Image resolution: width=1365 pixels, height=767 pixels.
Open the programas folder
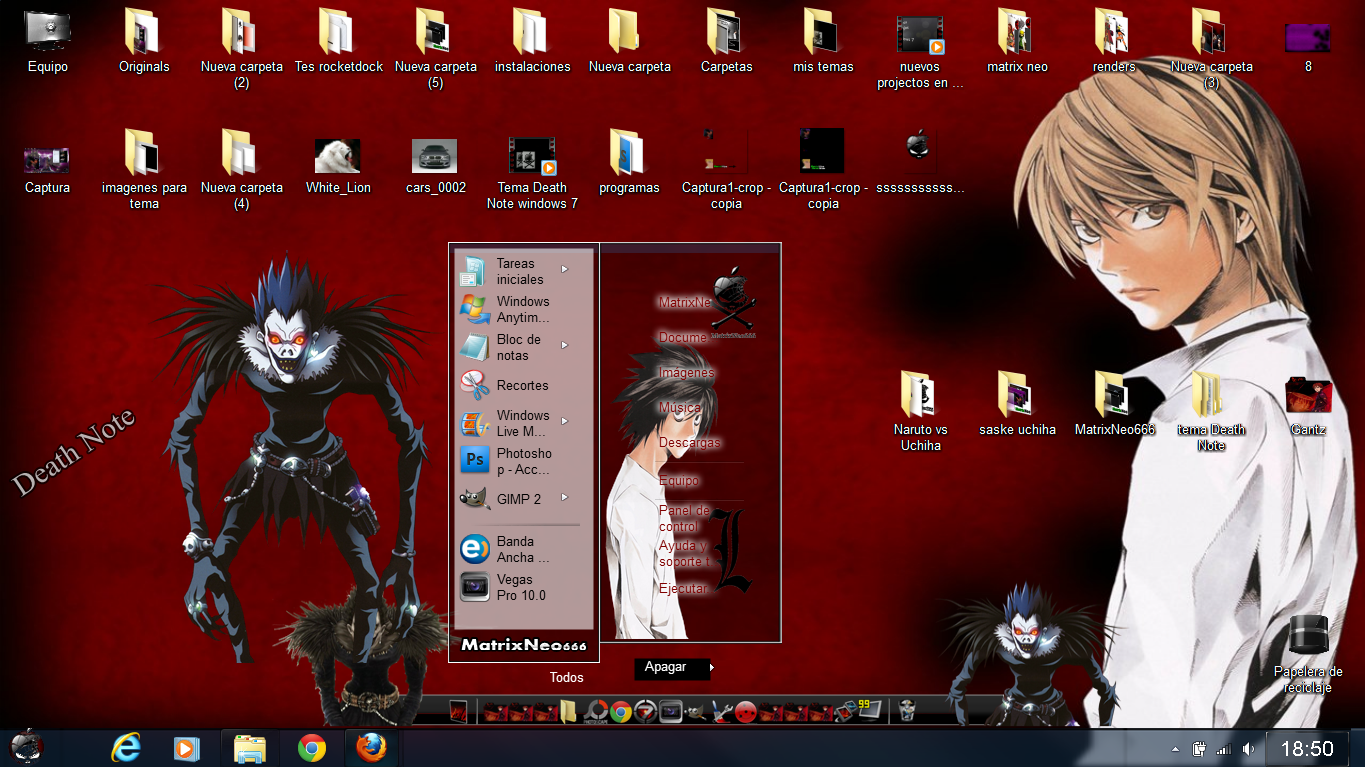[x=629, y=163]
